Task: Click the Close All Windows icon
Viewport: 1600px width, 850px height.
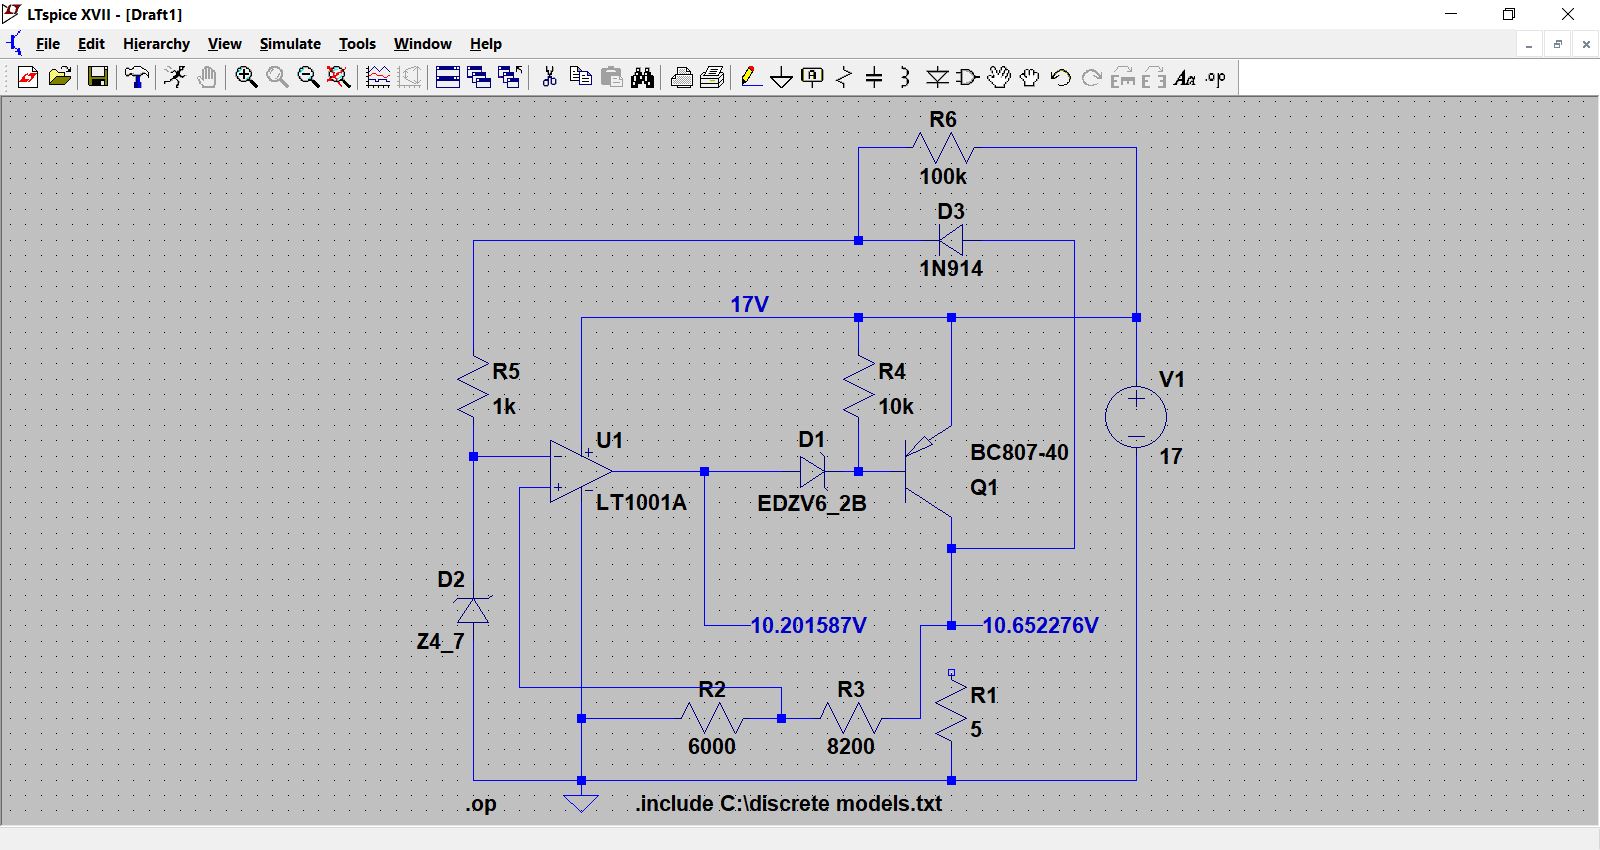Action: 510,77
